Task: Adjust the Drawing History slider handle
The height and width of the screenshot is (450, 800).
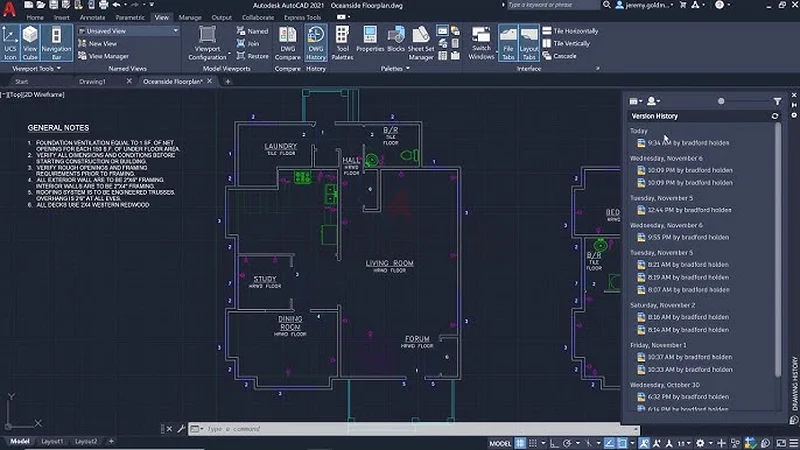Action: click(721, 101)
